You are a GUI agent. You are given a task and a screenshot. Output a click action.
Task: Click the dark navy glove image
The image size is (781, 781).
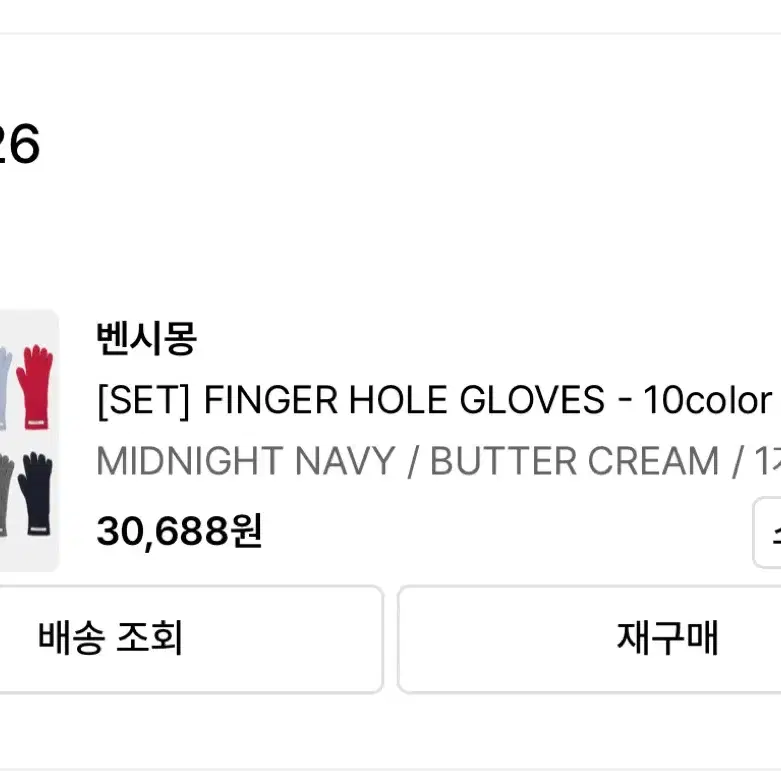point(36,493)
